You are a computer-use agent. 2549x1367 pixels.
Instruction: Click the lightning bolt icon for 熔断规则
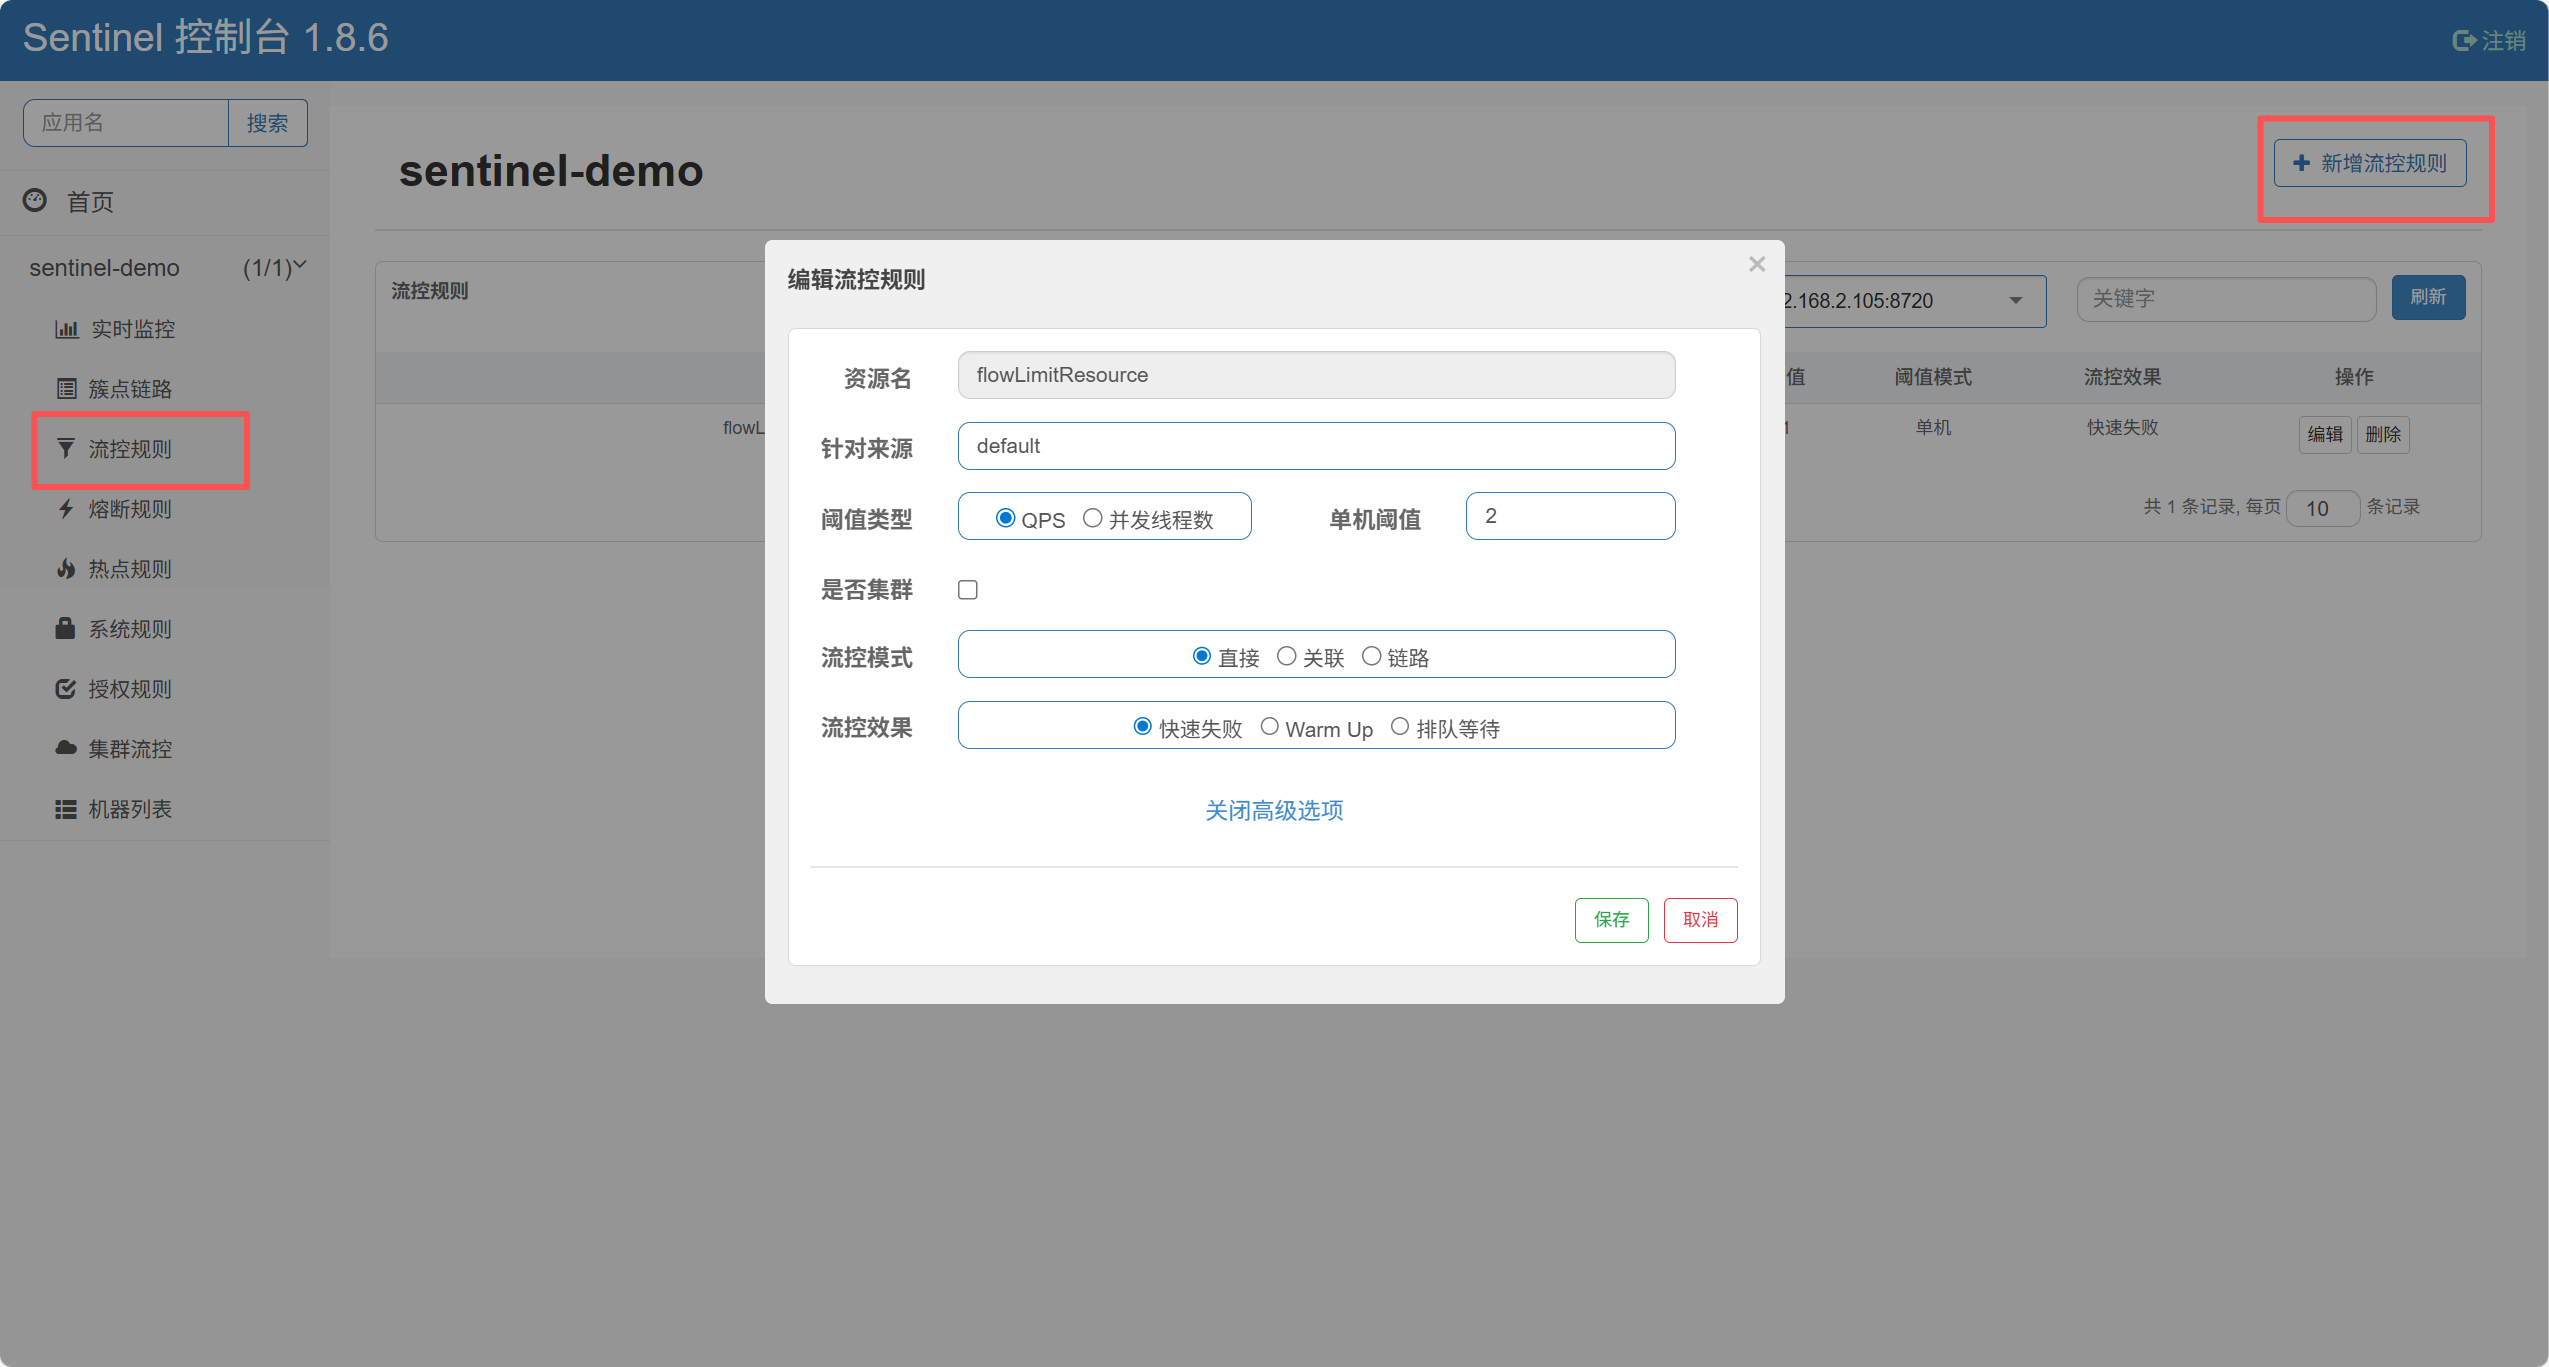[x=66, y=509]
